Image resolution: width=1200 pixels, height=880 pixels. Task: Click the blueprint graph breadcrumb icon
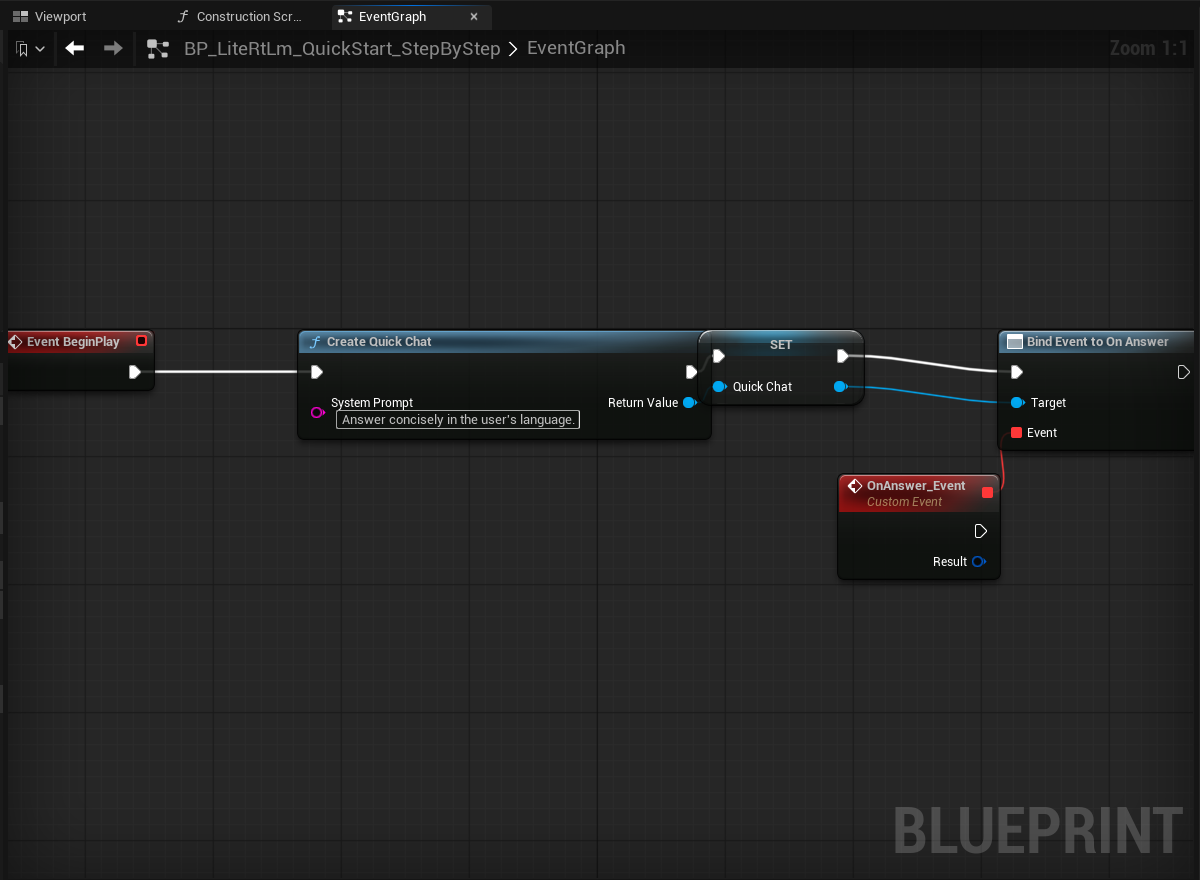(158, 48)
